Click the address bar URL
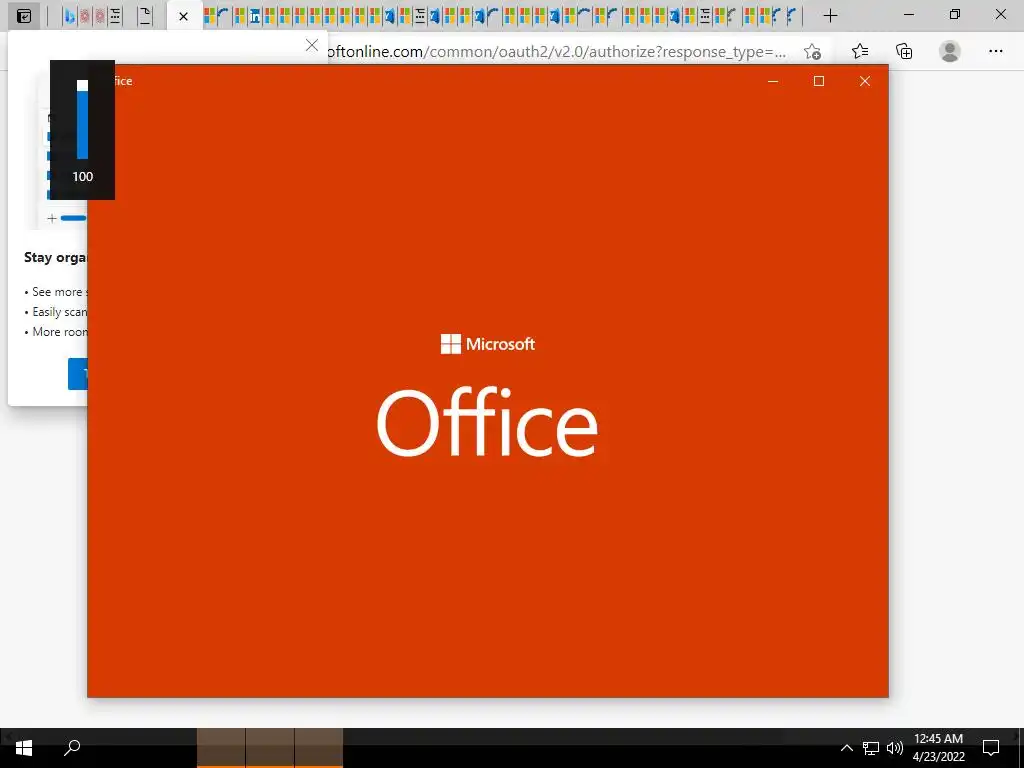The height and width of the screenshot is (768, 1024). tap(555, 52)
